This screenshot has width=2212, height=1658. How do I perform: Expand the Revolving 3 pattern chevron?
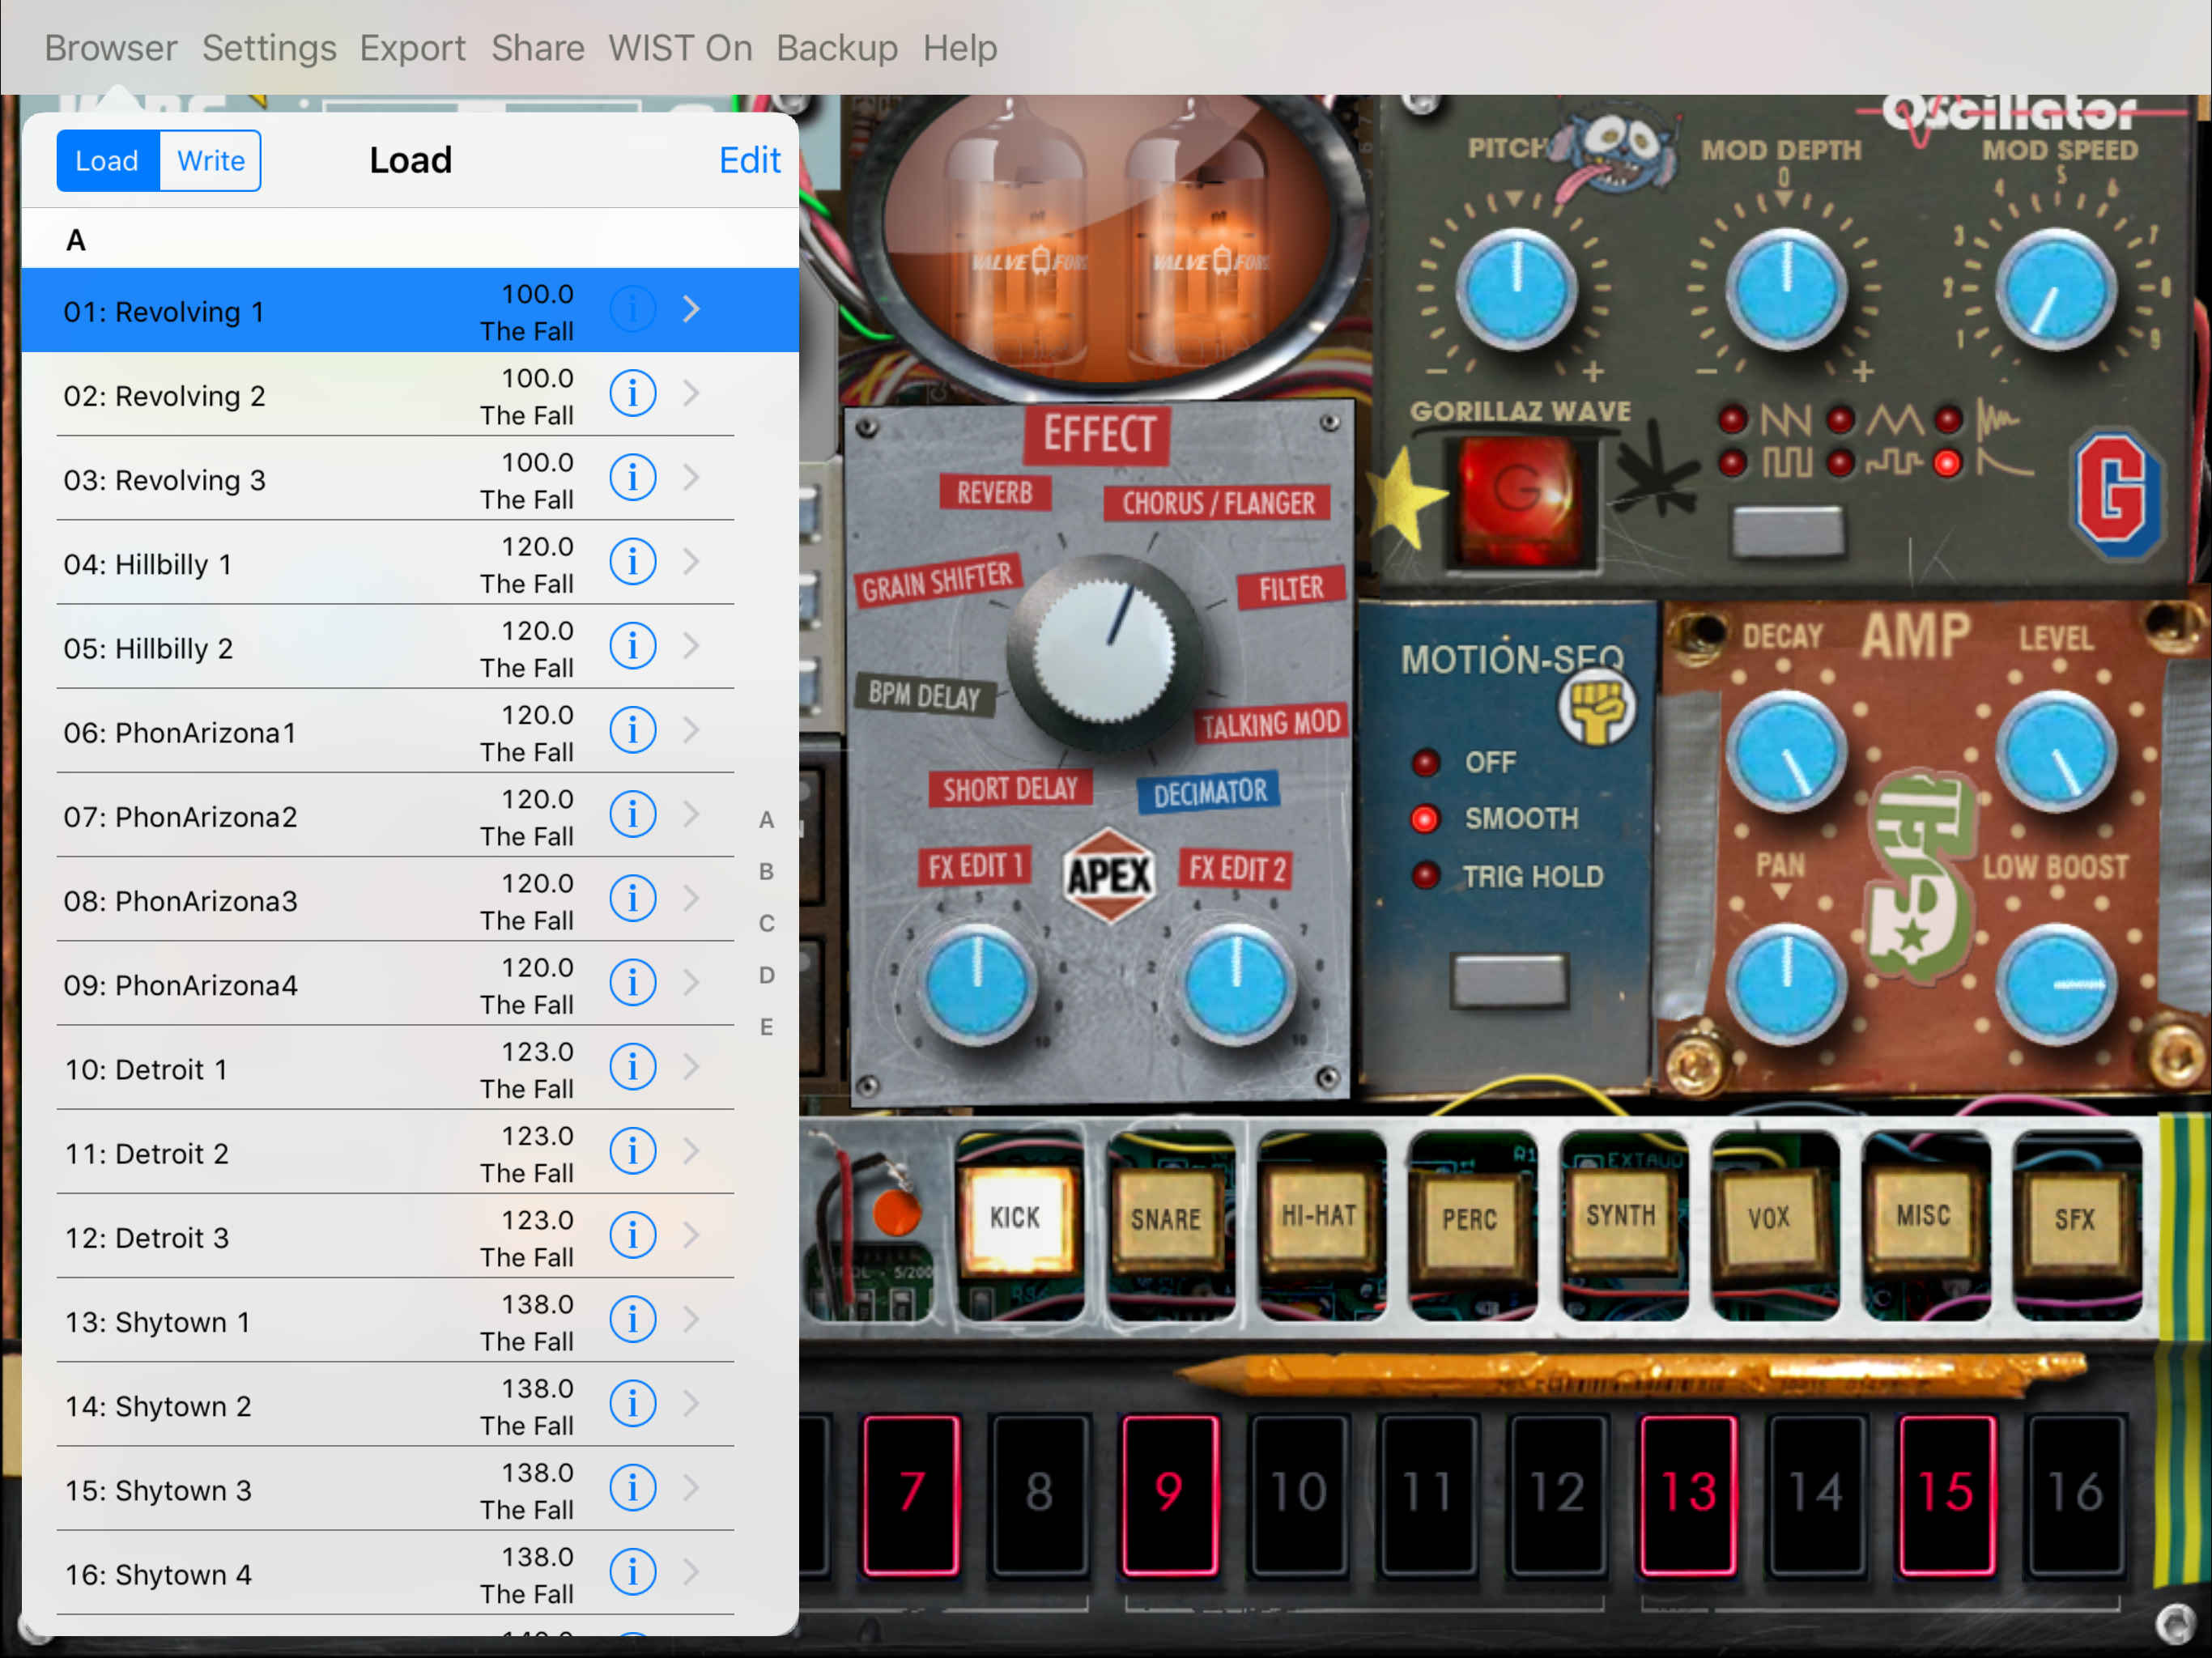(691, 478)
